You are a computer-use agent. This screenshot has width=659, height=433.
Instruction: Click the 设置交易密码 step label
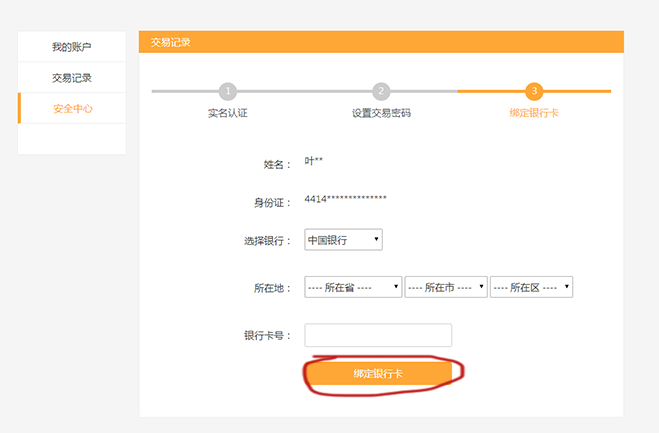(x=381, y=113)
